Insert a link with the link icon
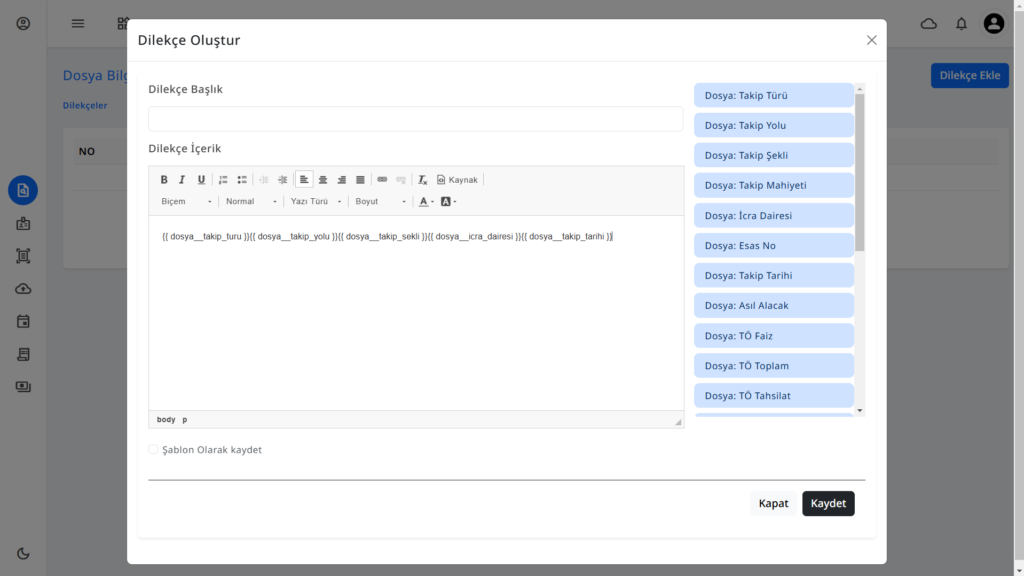The image size is (1024, 576). pos(382,180)
